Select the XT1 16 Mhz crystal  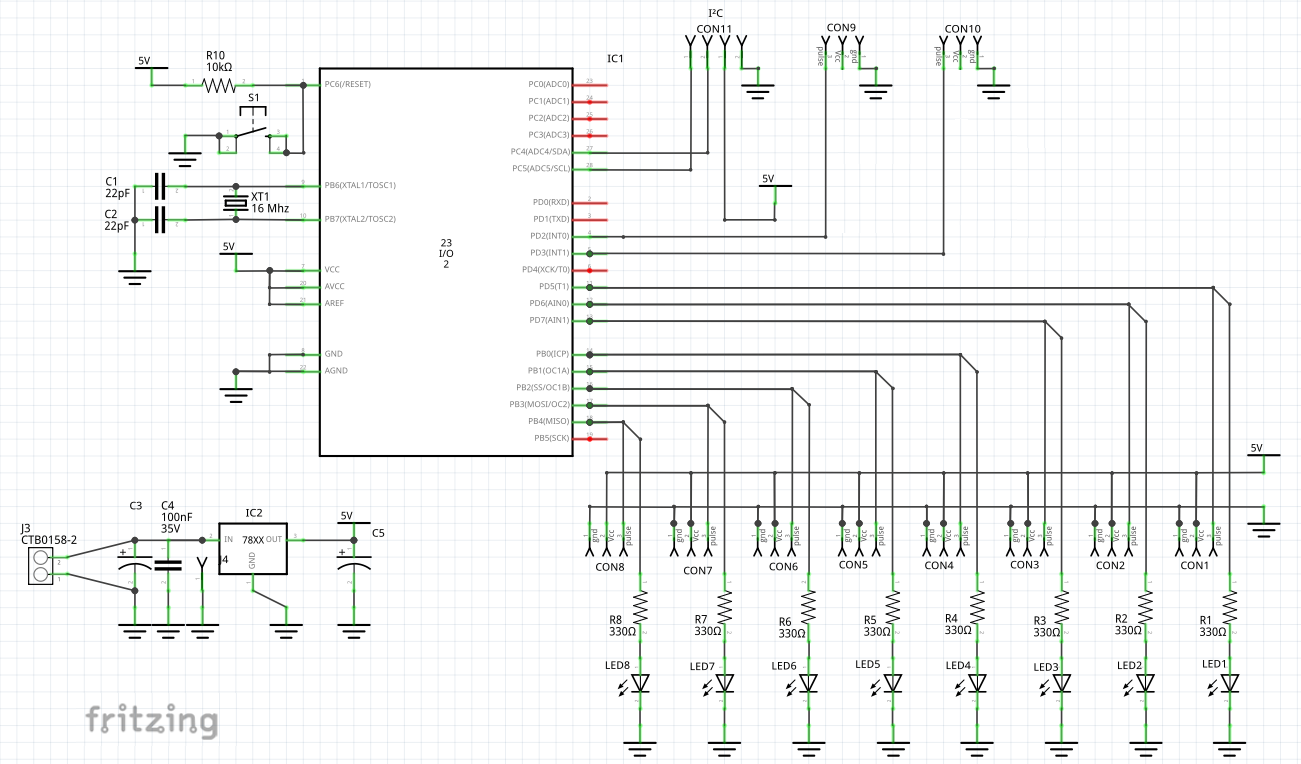click(237, 203)
